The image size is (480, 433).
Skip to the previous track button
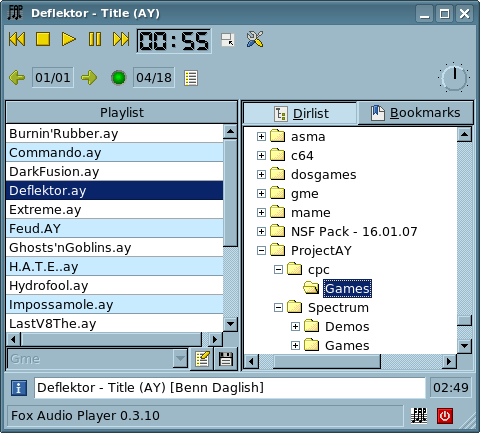tap(17, 39)
